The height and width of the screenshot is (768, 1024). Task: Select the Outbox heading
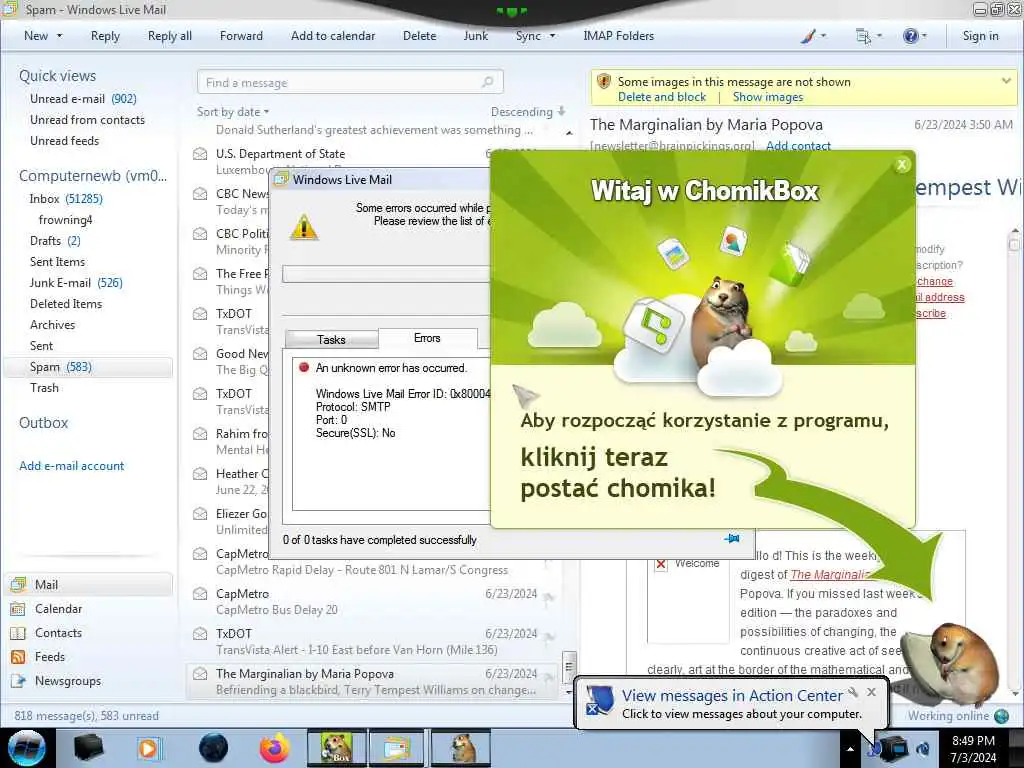[x=43, y=423]
